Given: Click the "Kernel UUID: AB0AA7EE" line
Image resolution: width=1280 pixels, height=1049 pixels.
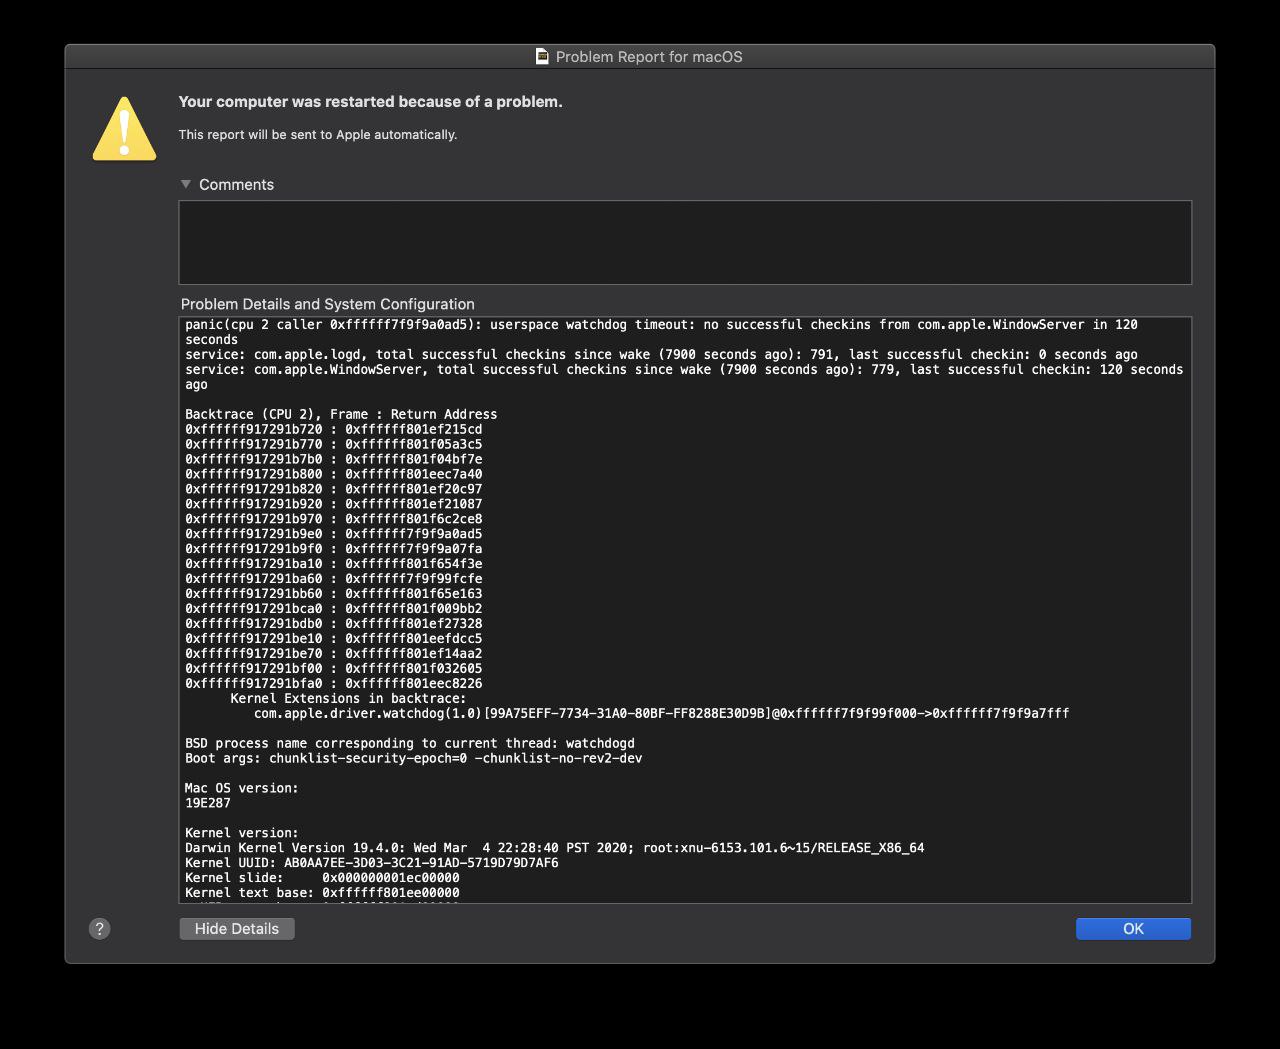Looking at the screenshot, I should point(372,863).
